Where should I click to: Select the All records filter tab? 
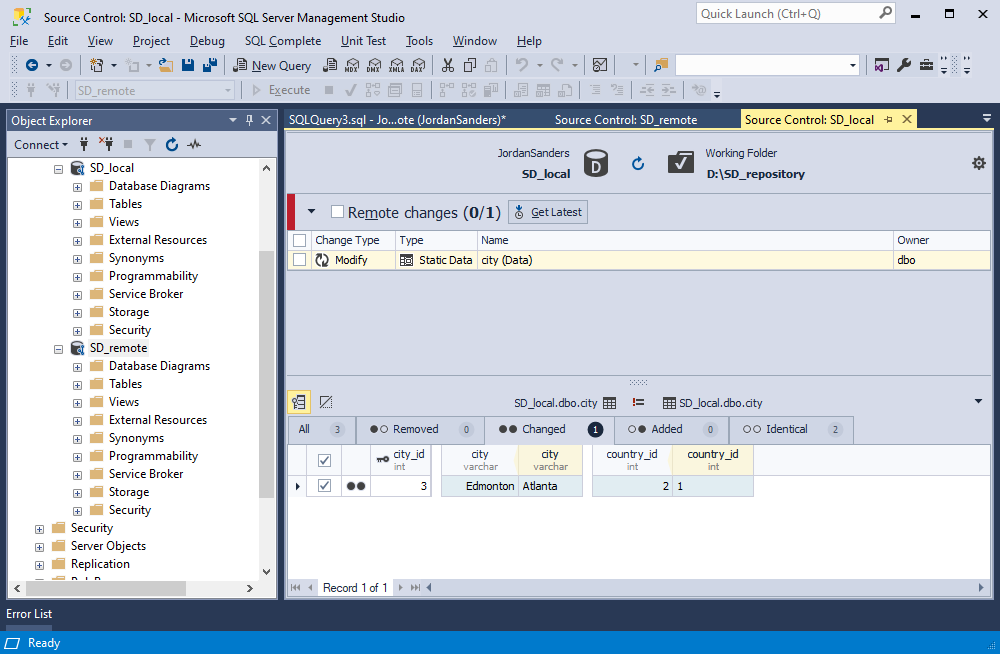(x=321, y=429)
